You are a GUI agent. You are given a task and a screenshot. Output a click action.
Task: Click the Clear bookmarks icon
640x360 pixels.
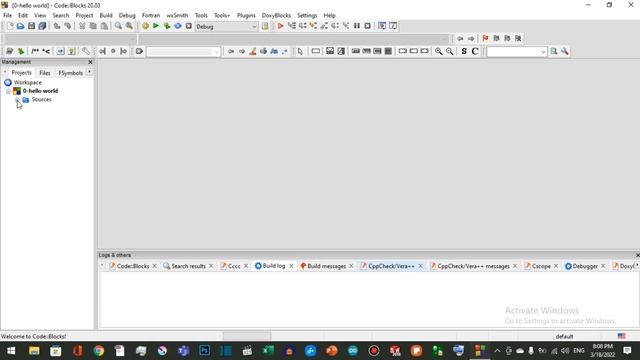click(x=518, y=38)
